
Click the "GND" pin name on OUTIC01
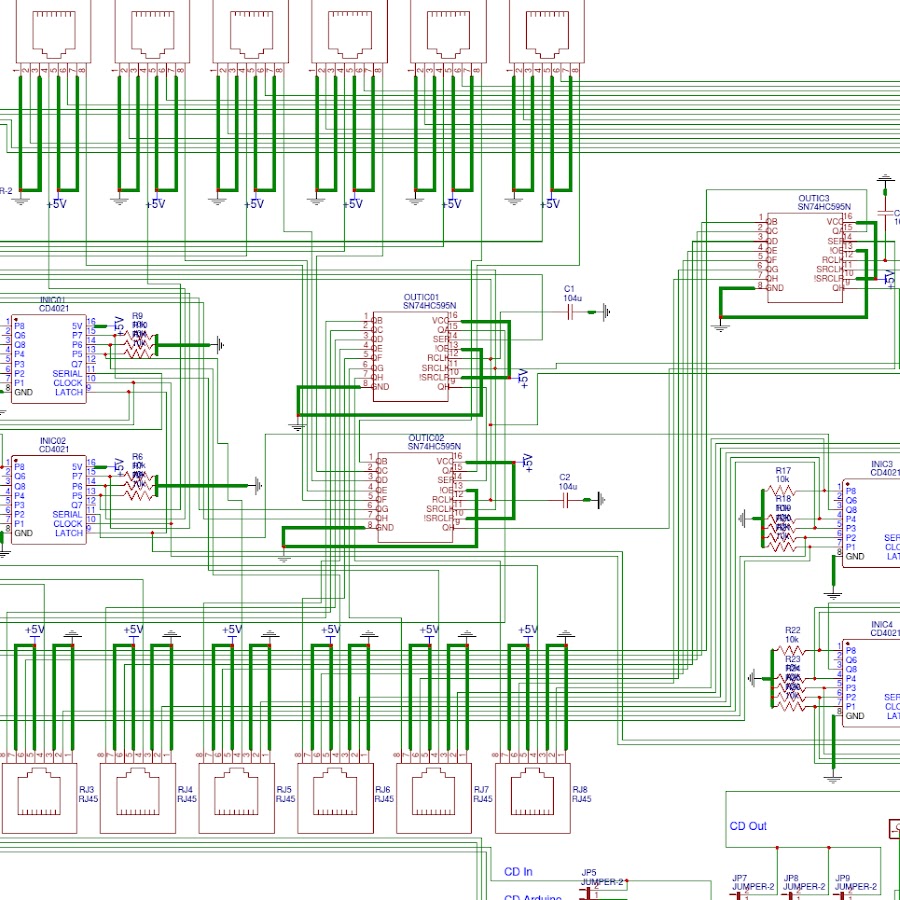[x=381, y=387]
